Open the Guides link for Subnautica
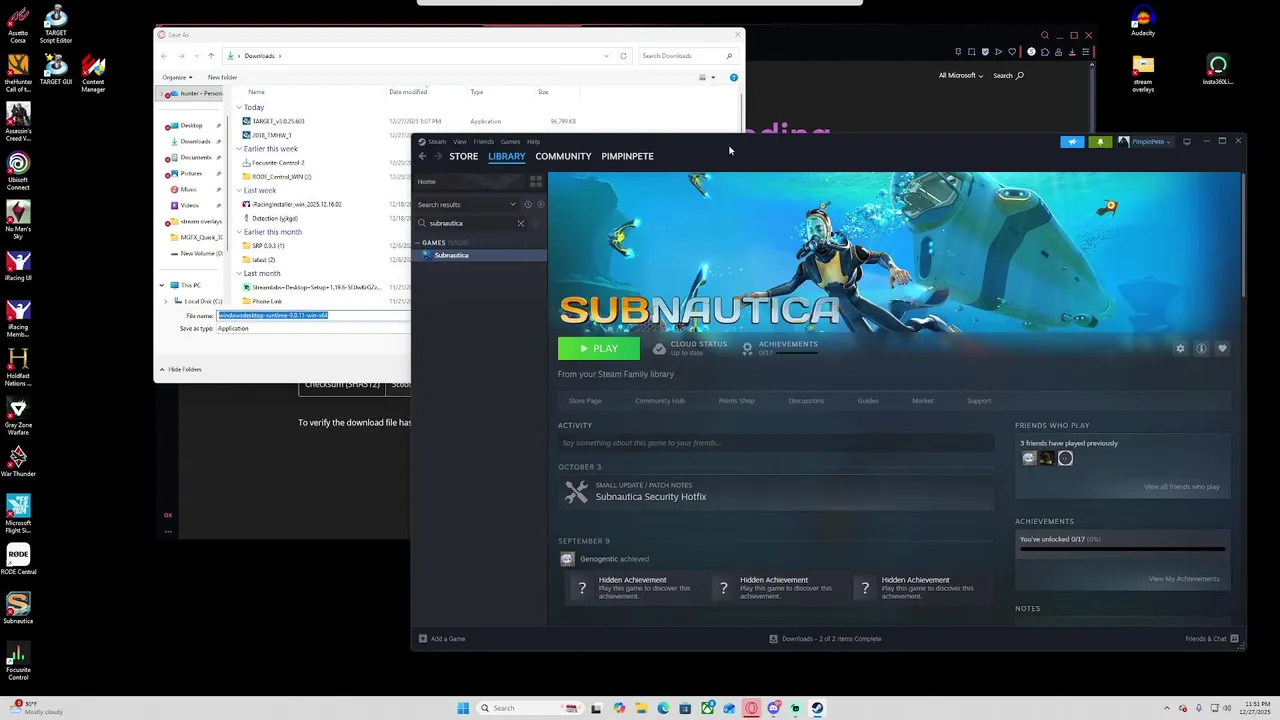The width and height of the screenshot is (1280, 720). tap(868, 401)
